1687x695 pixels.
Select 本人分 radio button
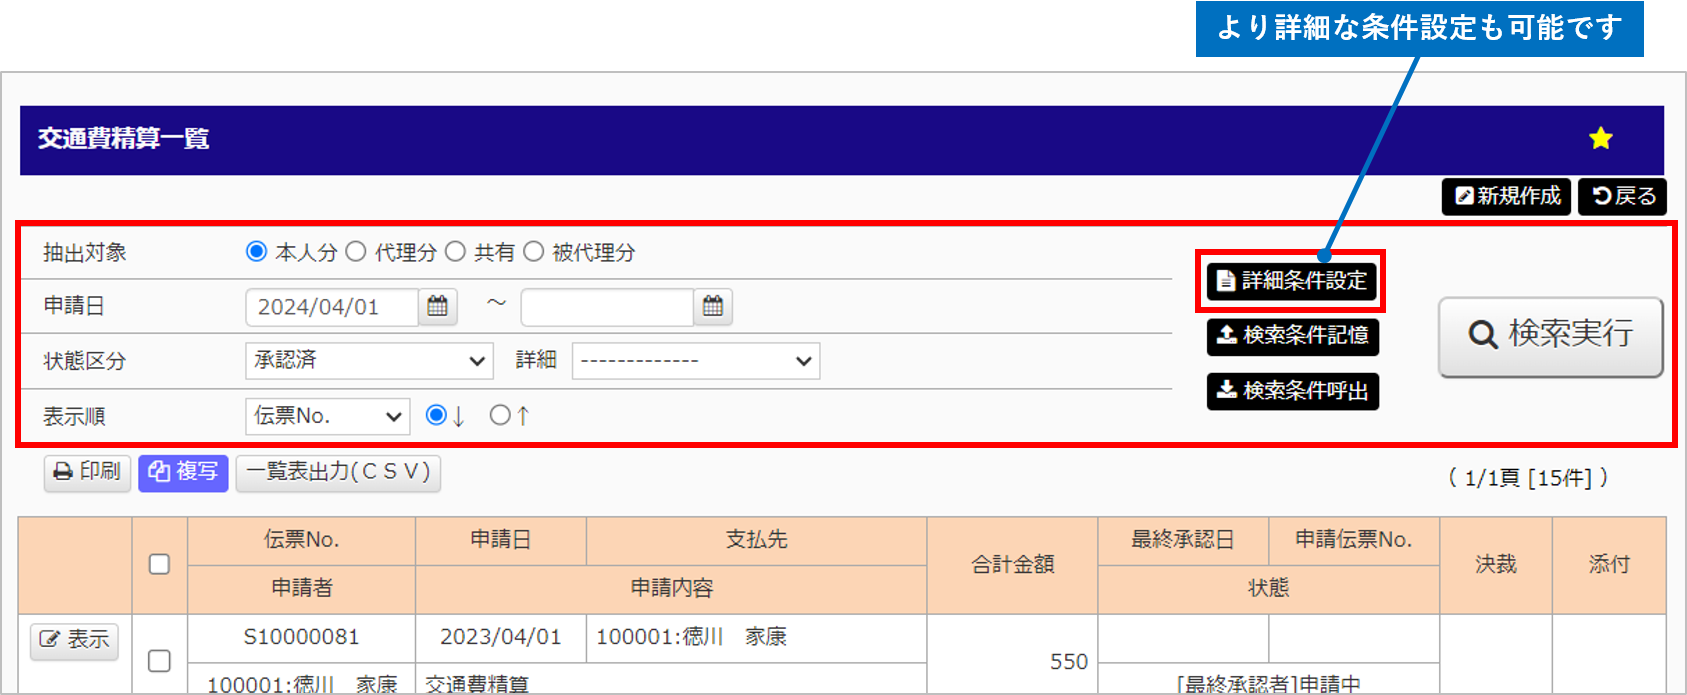pyautogui.click(x=257, y=252)
